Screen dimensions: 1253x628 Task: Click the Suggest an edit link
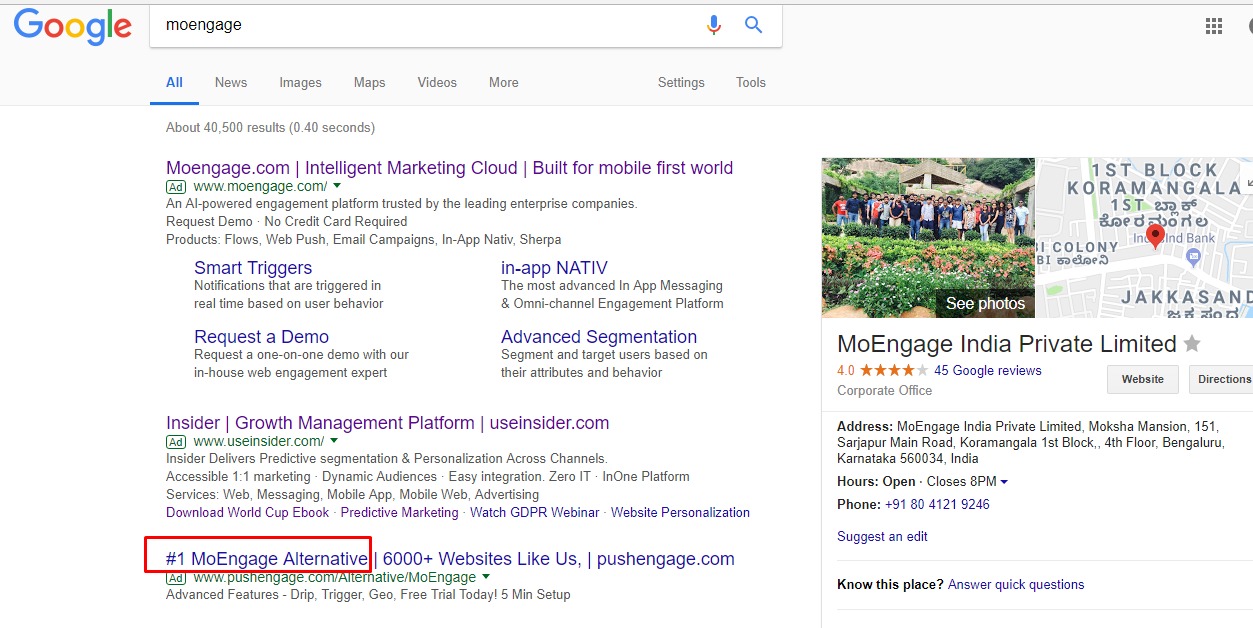click(x=882, y=536)
